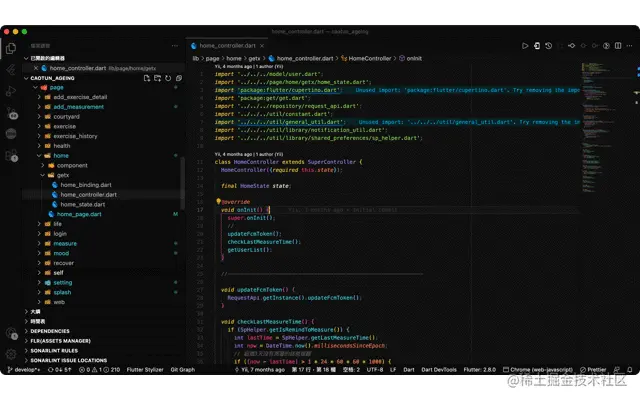640x400 pixels.
Task: Click the Flutter: 2.8.0 version in status bar
Action: coord(479,369)
